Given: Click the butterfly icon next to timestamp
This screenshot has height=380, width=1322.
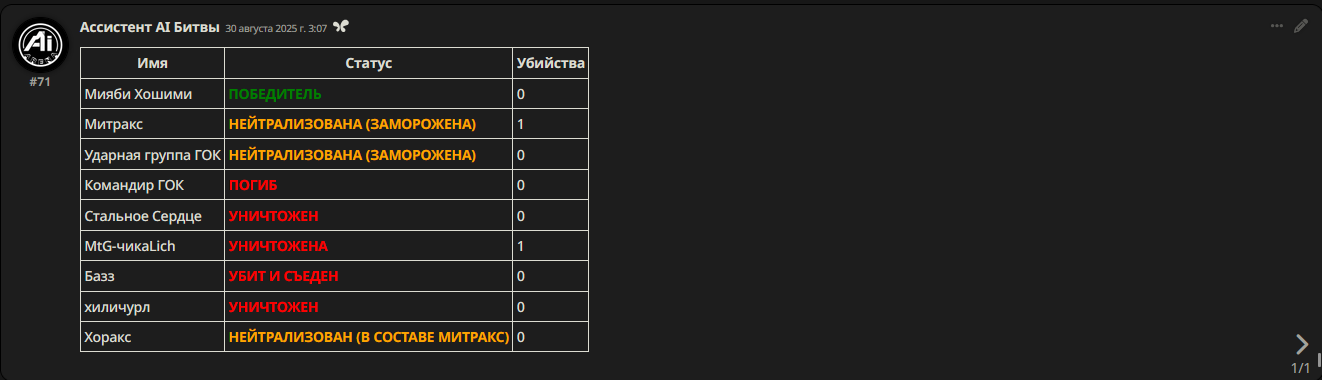Looking at the screenshot, I should click(342, 27).
